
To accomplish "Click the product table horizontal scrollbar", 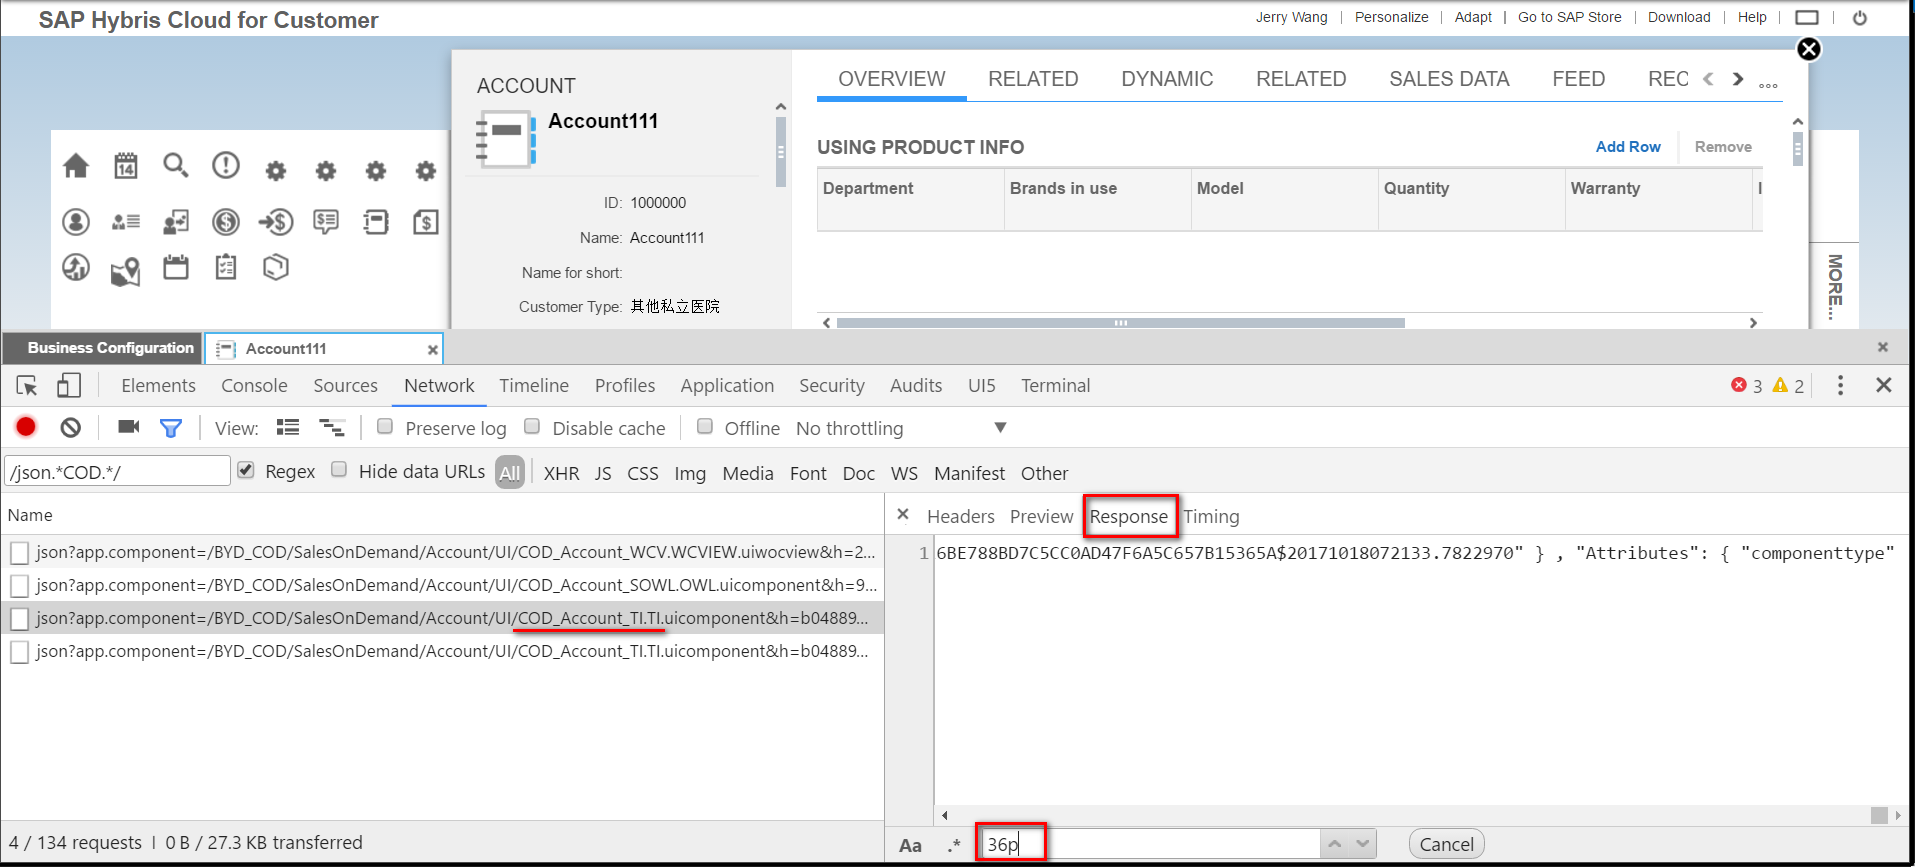I will (x=1120, y=323).
